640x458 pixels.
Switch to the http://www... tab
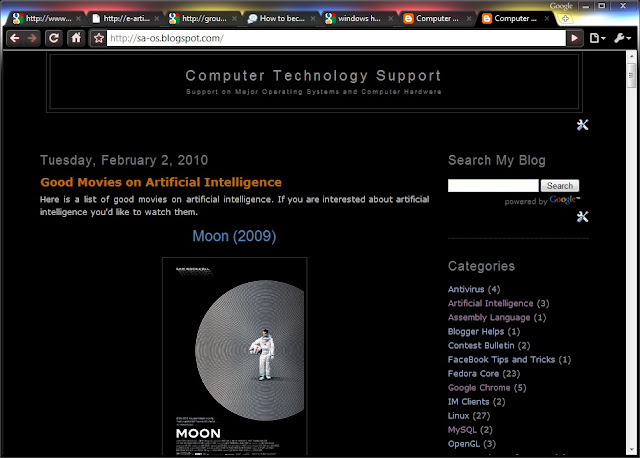(x=48, y=18)
